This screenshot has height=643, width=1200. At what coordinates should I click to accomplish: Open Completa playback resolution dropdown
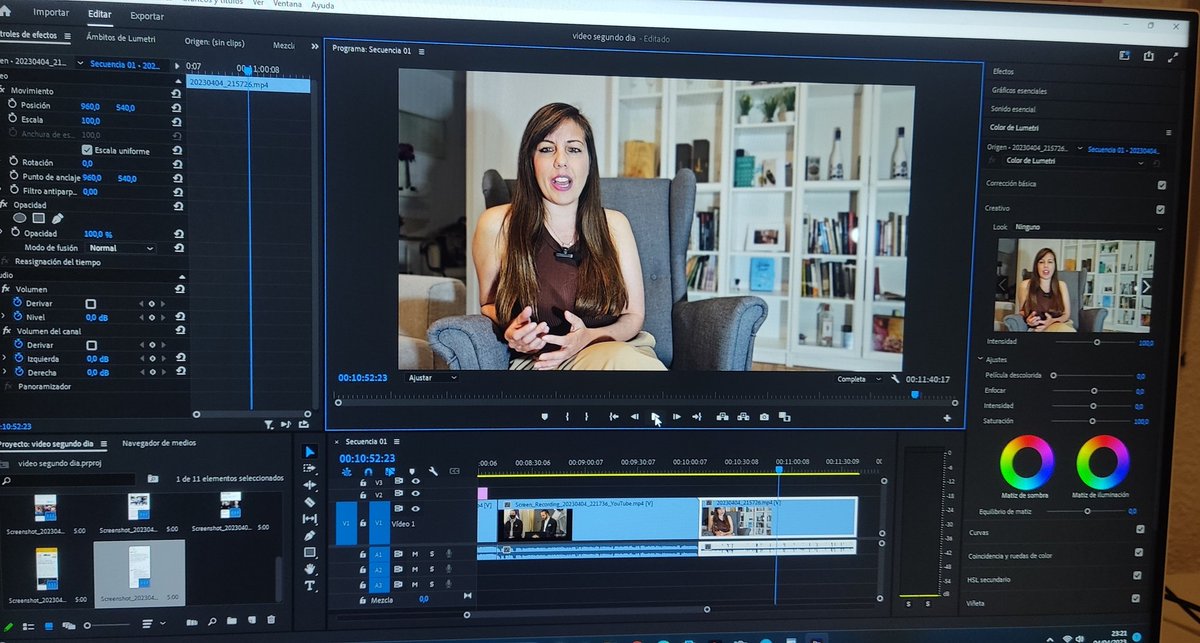coord(859,379)
